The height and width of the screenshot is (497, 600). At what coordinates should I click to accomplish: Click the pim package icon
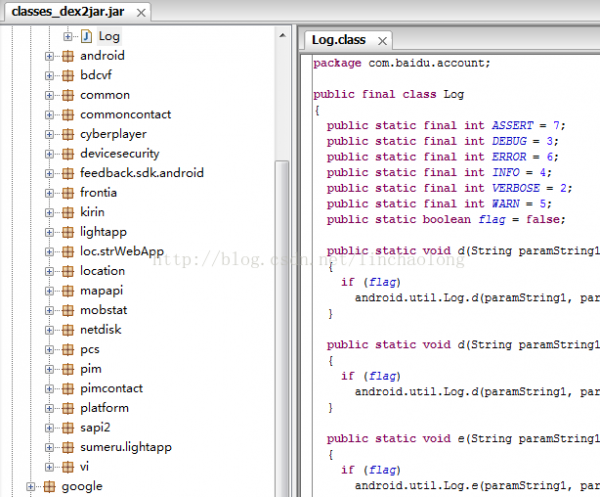pos(68,369)
